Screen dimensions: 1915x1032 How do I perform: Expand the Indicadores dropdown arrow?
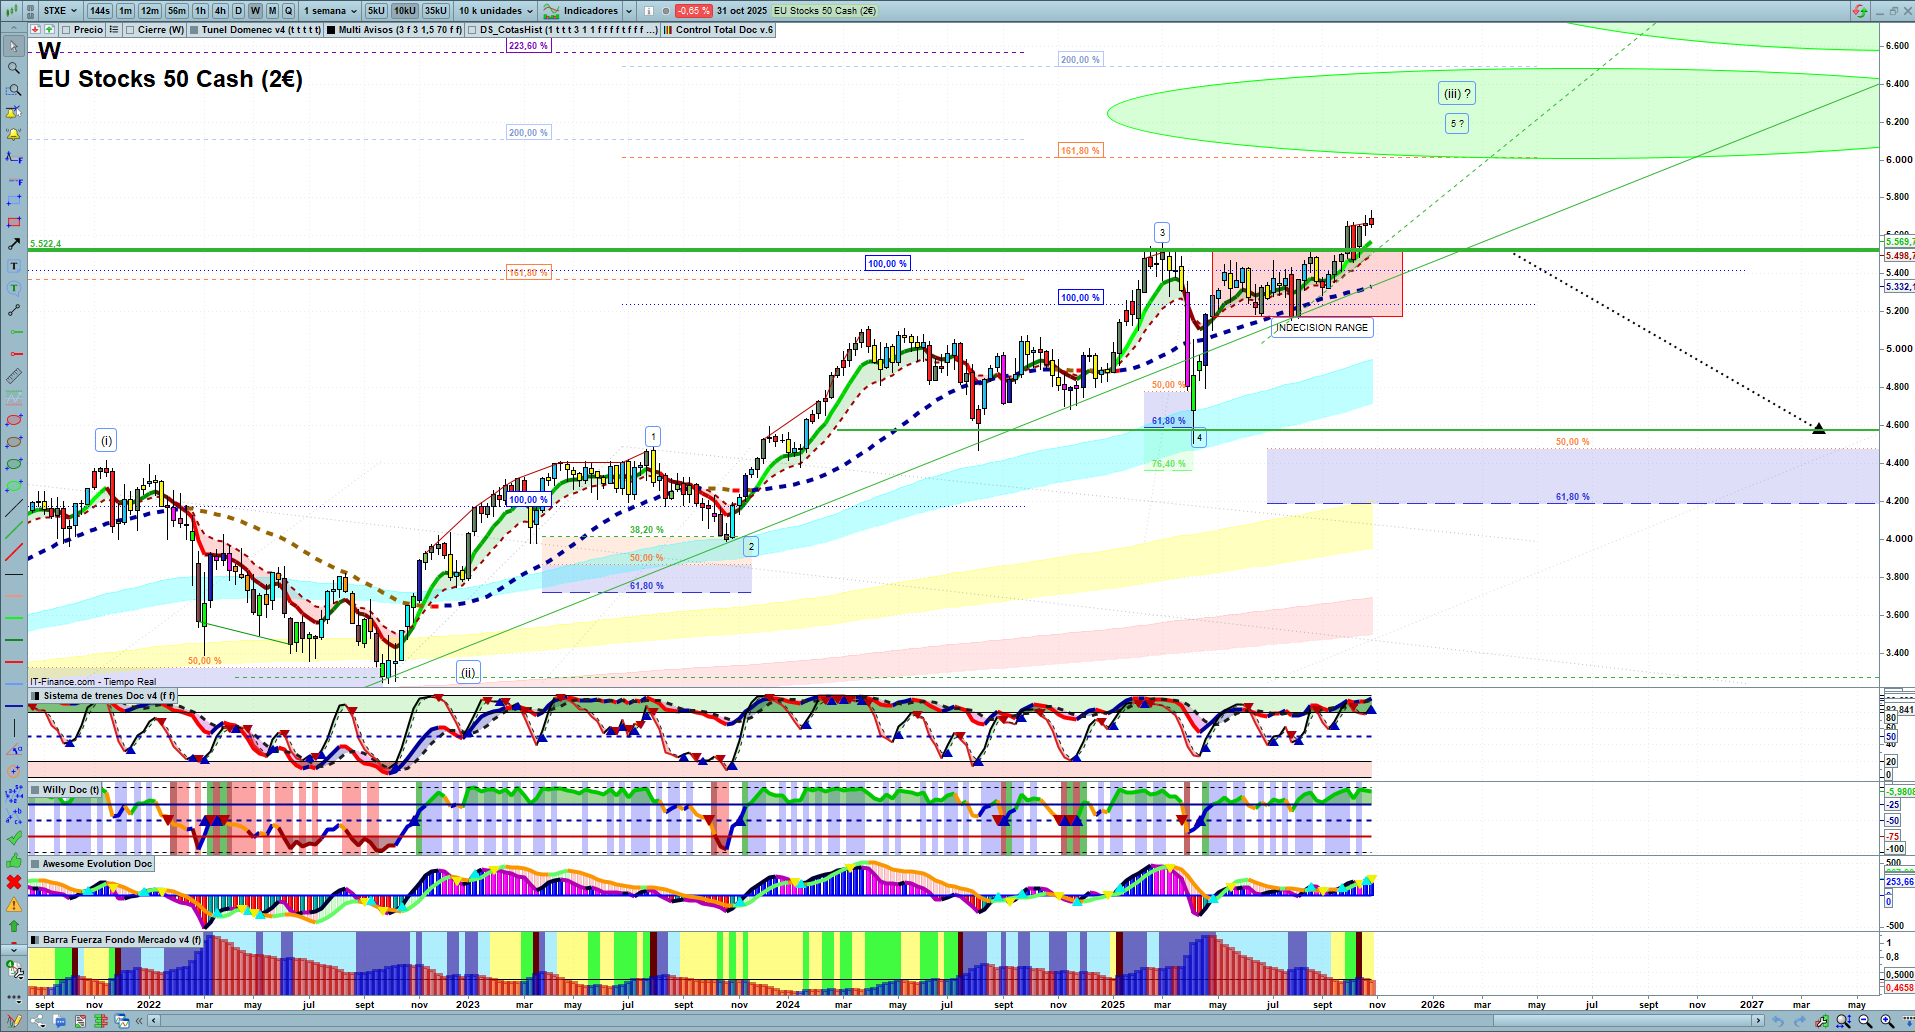[x=629, y=11]
